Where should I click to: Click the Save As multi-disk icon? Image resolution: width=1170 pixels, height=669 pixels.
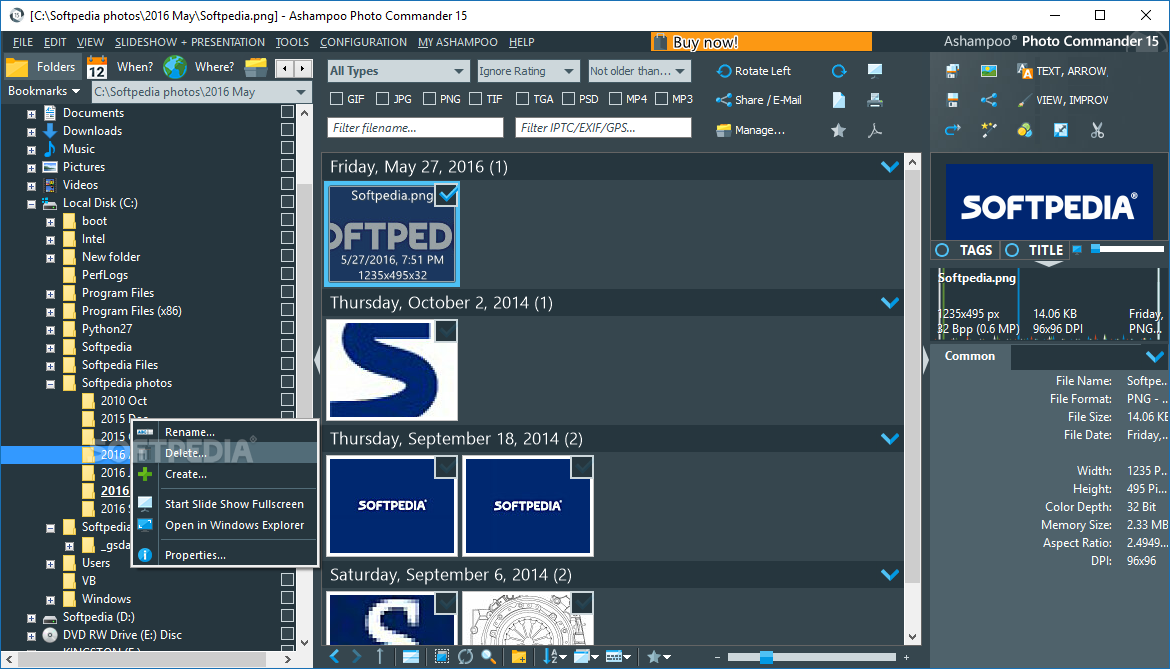point(952,71)
